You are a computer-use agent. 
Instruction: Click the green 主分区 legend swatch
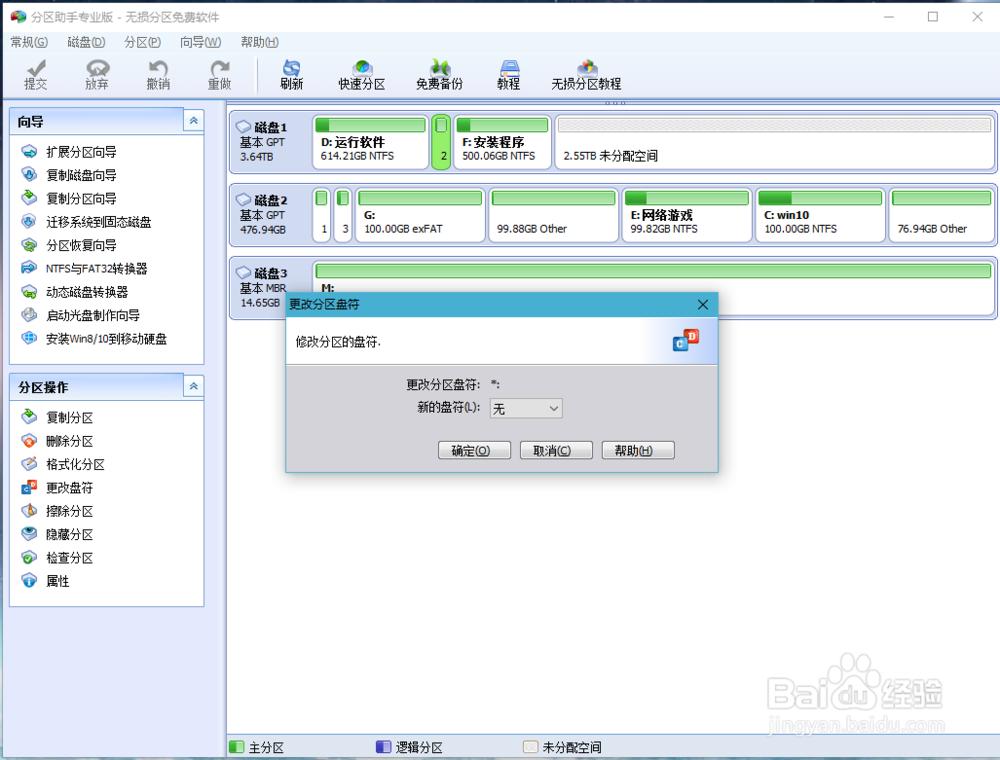point(239,746)
